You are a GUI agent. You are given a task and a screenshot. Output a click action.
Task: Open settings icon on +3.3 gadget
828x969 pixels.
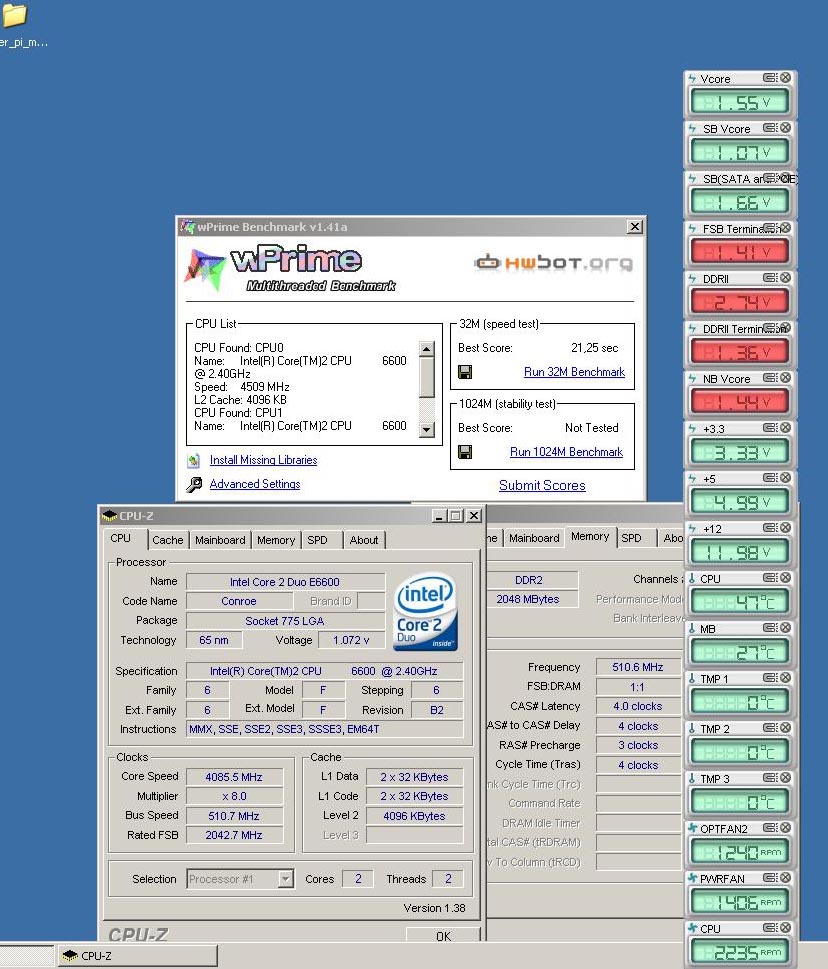[x=770, y=428]
